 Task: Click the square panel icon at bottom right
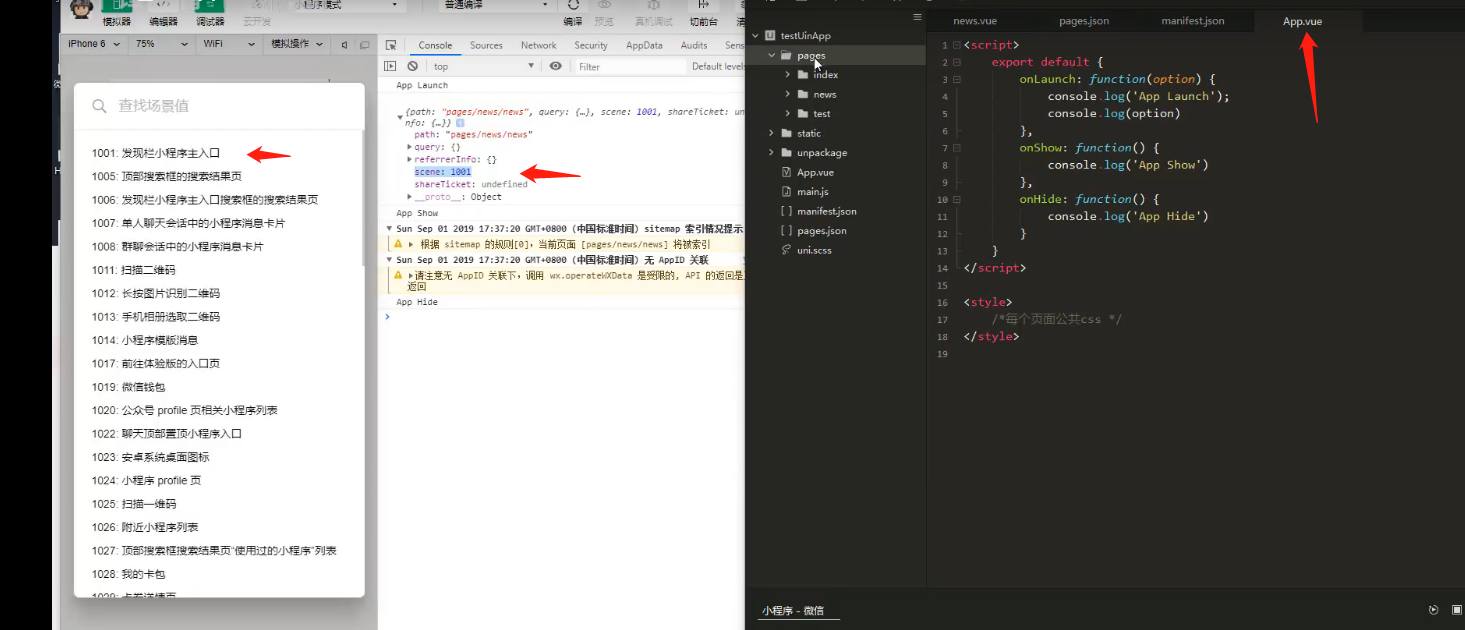pos(1457,610)
